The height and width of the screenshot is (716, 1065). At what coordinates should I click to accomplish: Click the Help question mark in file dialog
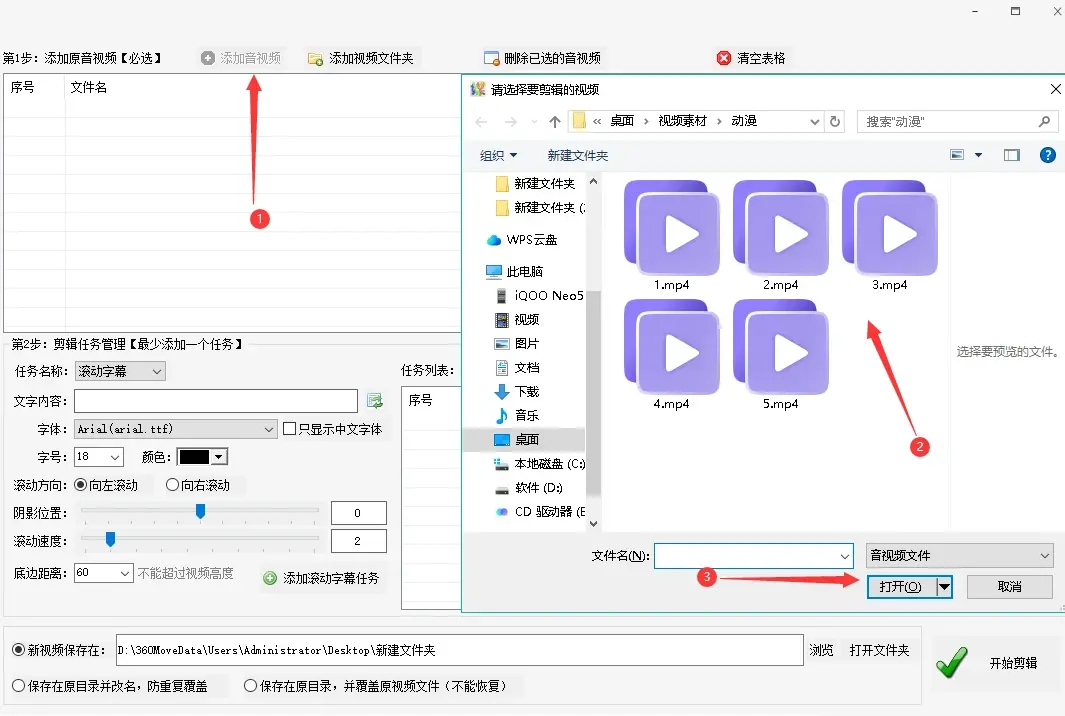[x=1046, y=155]
